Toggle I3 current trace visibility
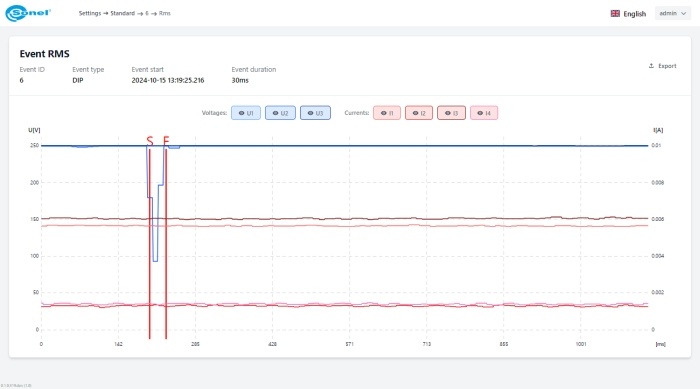The image size is (700, 389). 451,113
